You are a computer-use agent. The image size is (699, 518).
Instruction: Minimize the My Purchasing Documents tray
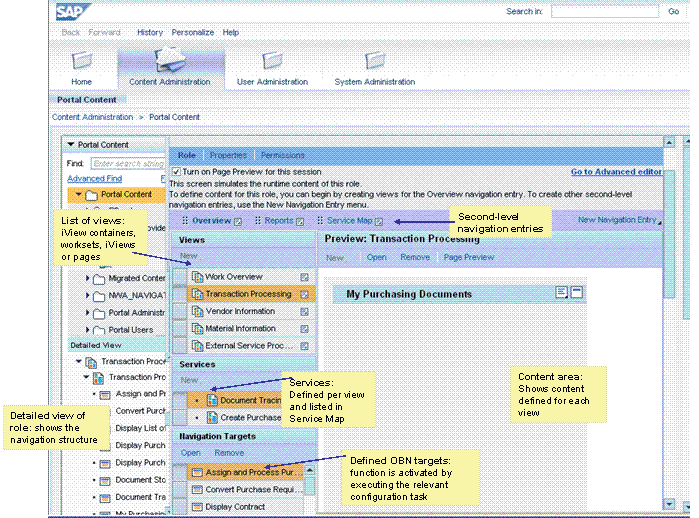577,292
